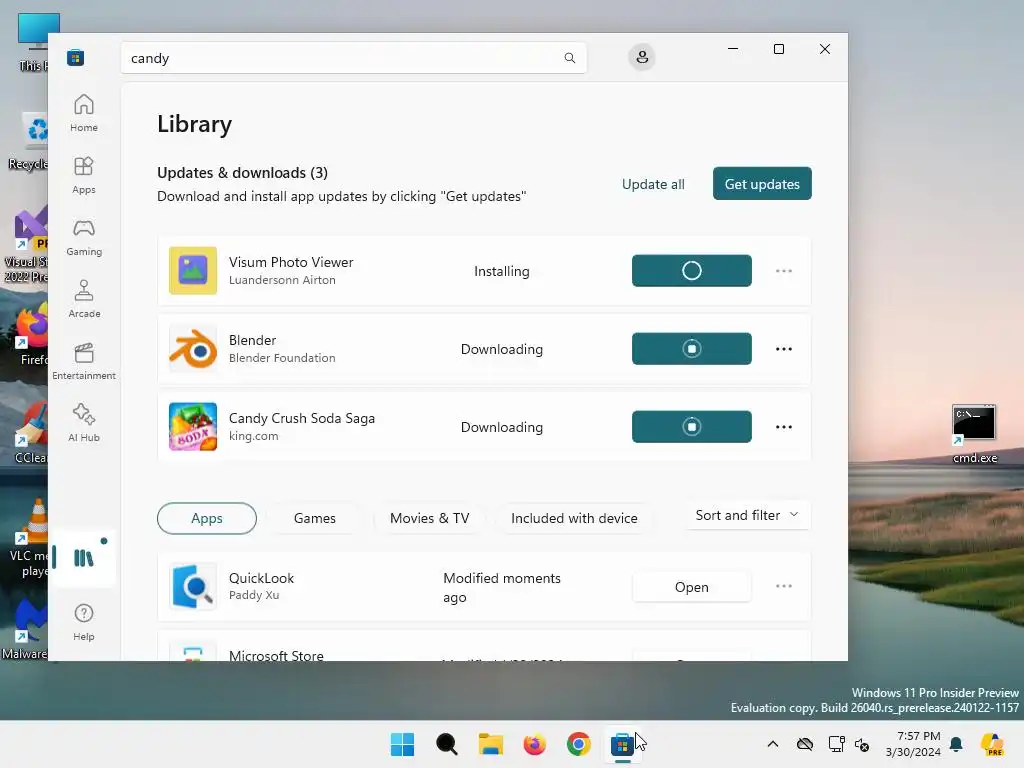
Task: Open the notification bell in taskbar
Action: 956,744
